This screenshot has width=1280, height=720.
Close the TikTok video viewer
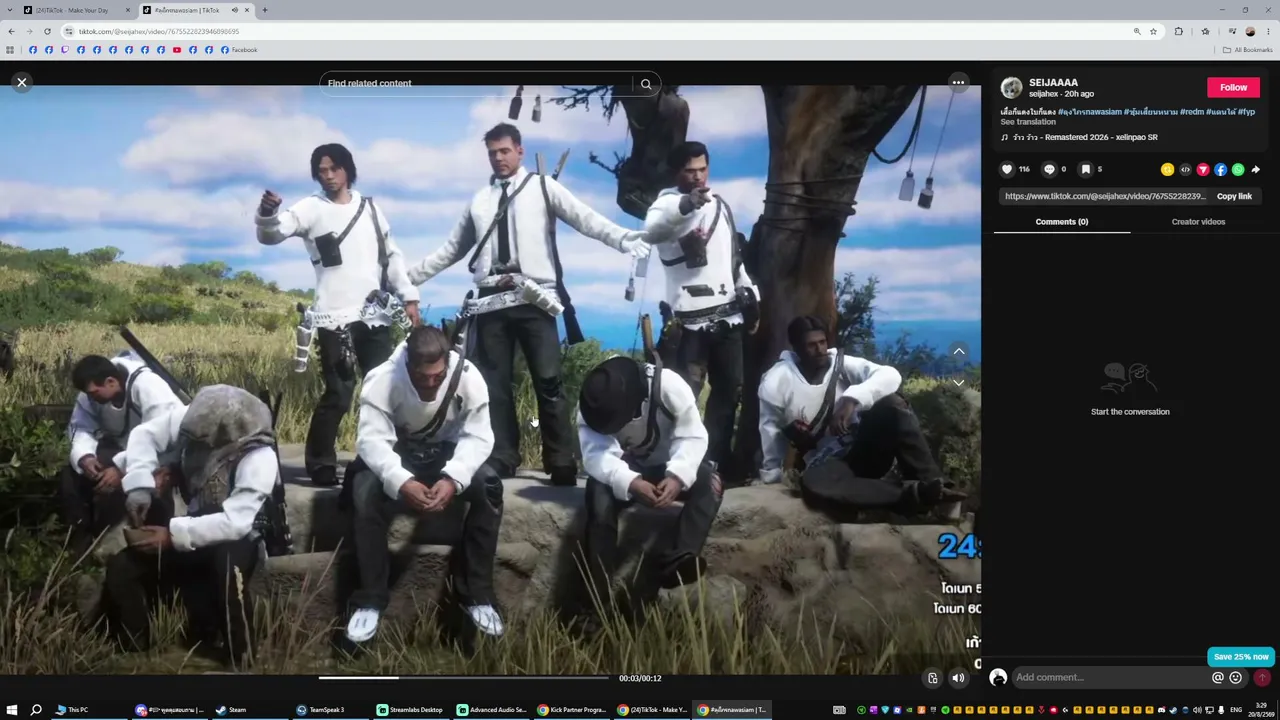[x=21, y=82]
